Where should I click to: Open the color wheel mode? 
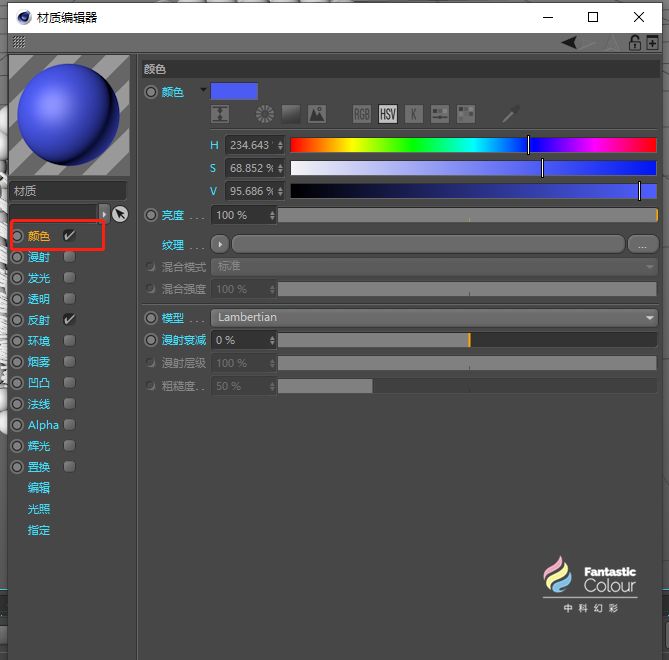265,114
